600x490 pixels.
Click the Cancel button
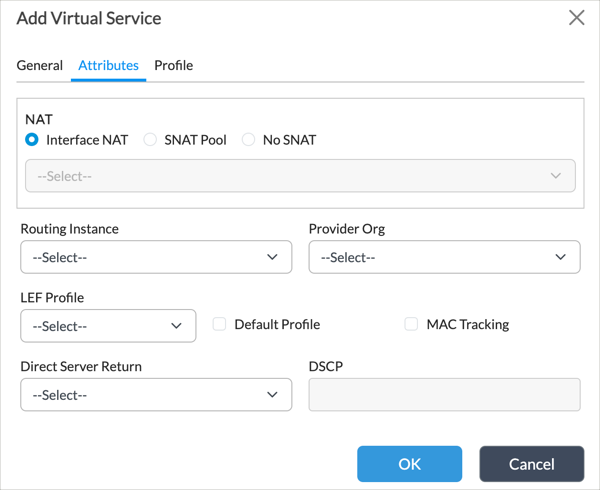point(532,464)
